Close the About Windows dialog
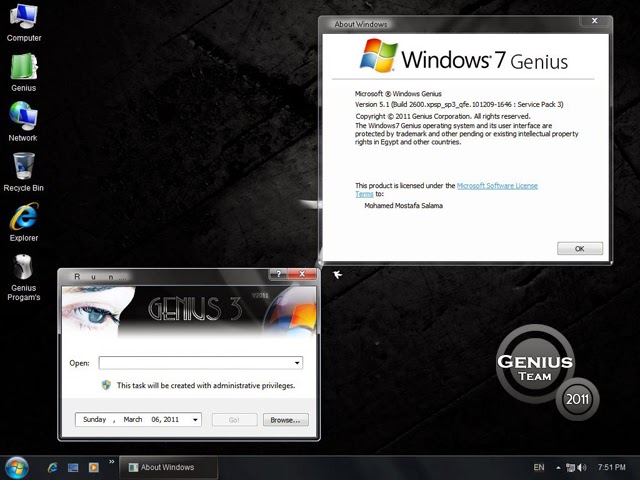Viewport: 640px width, 480px height. (595, 21)
